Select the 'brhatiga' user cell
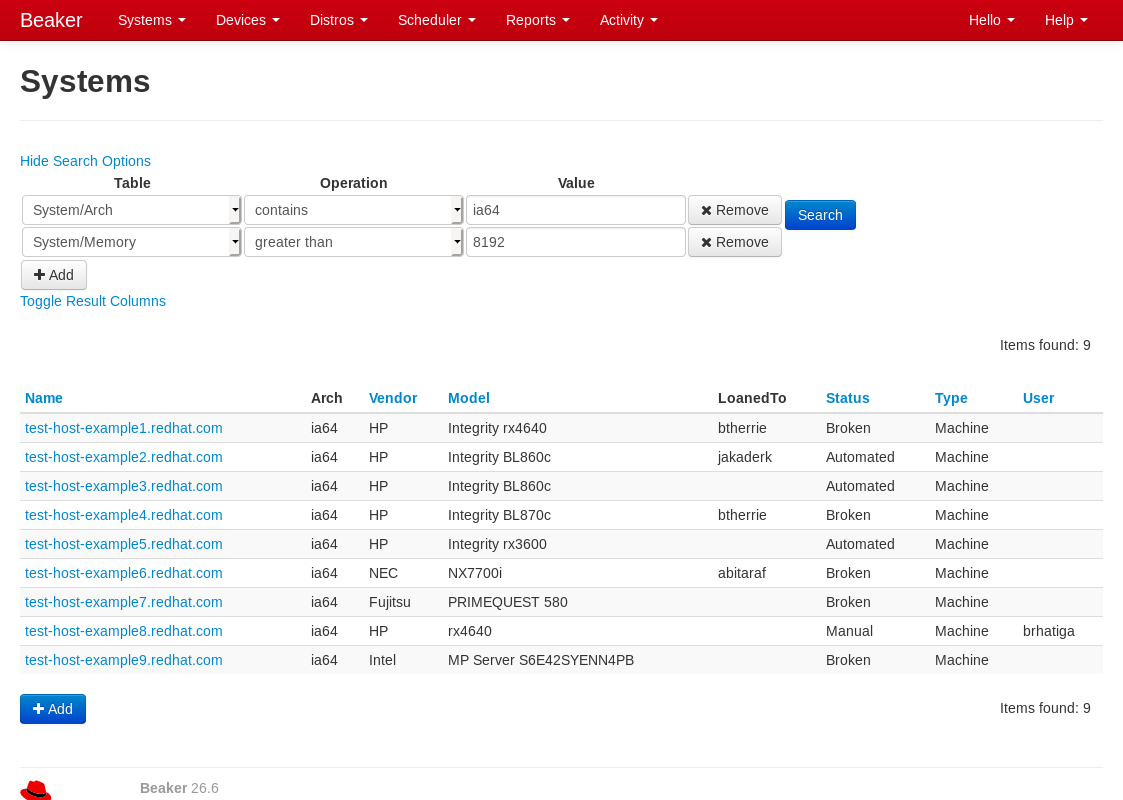The image size is (1123, 800). pyautogui.click(x=1049, y=631)
